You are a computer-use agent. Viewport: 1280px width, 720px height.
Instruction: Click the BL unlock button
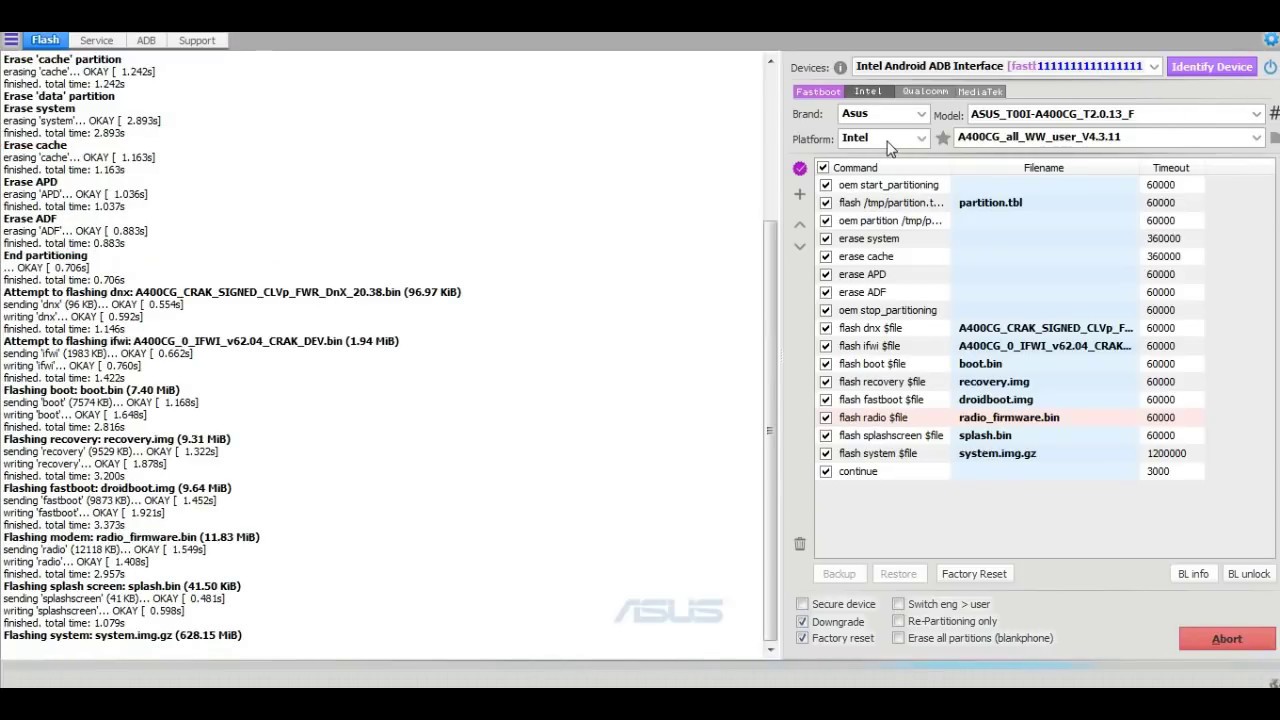point(1248,574)
